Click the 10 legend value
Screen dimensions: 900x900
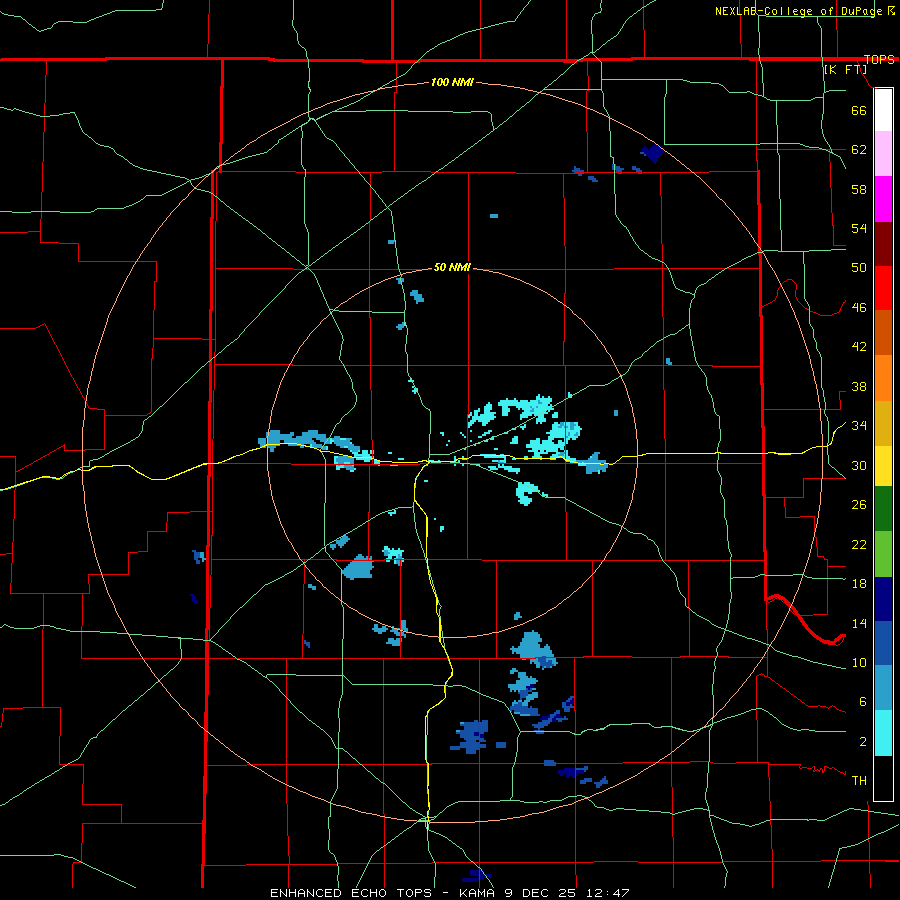click(859, 662)
